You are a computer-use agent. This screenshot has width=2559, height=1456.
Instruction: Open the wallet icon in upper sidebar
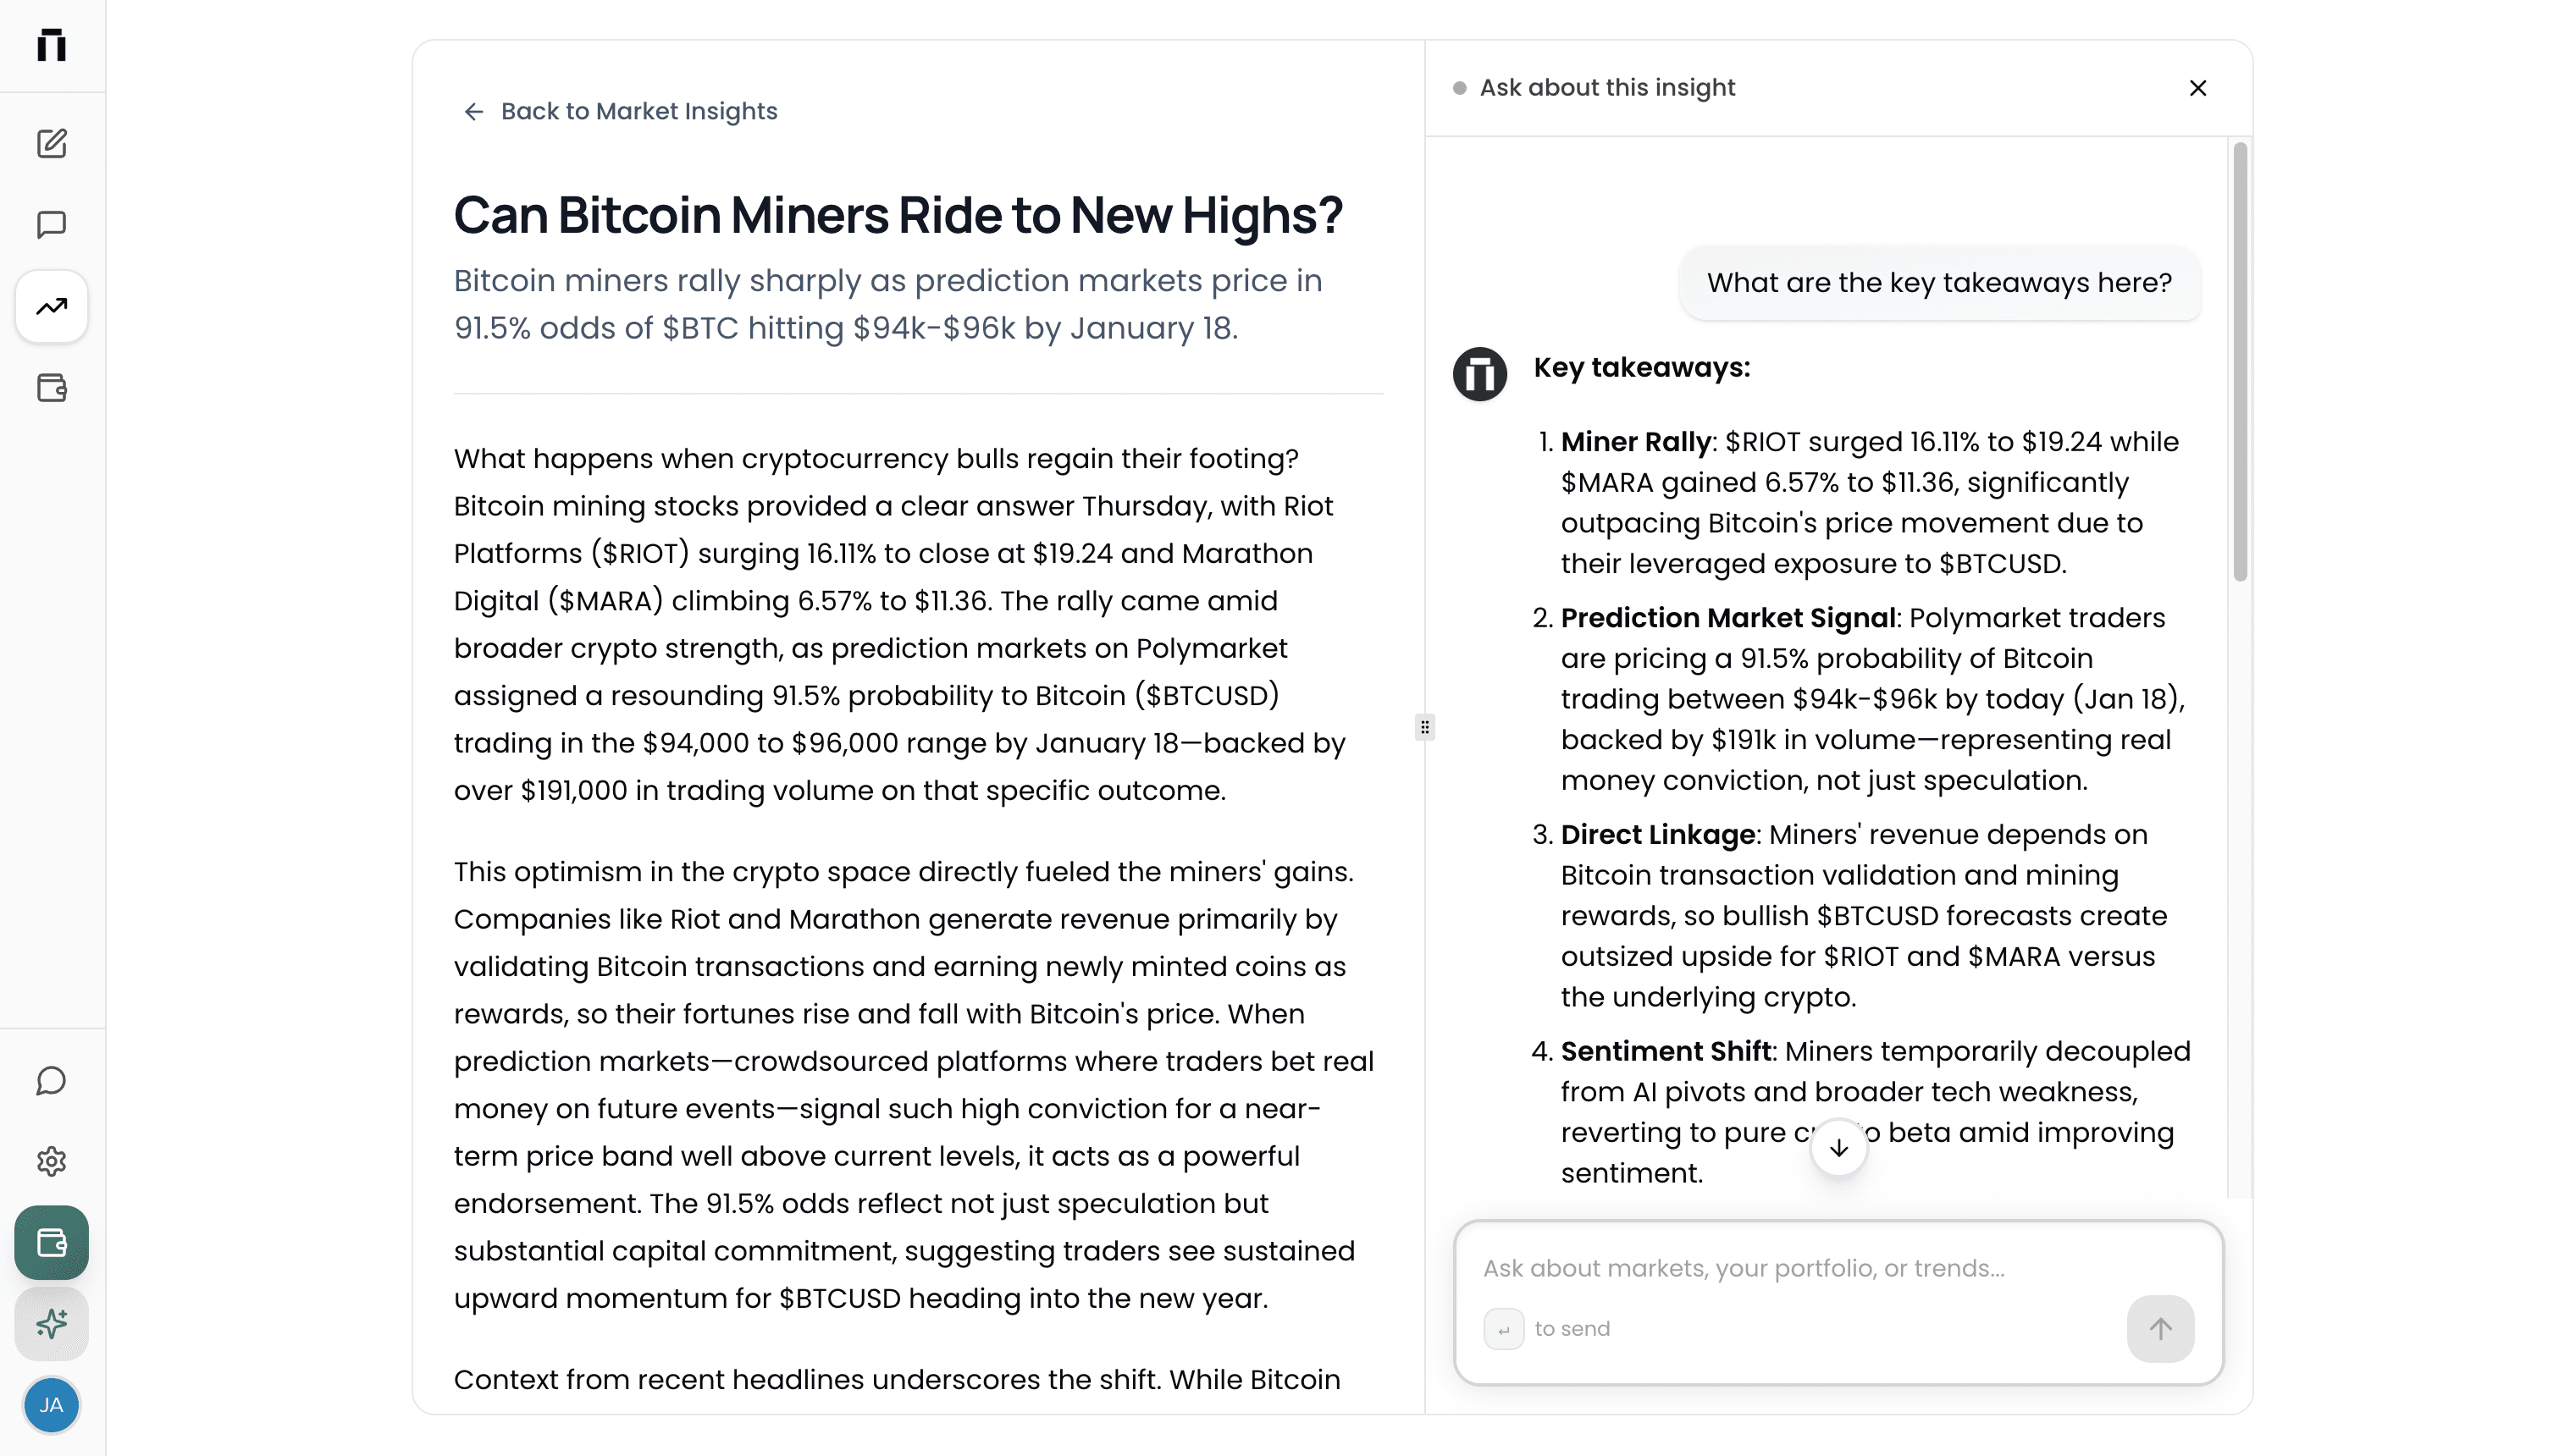point(51,388)
